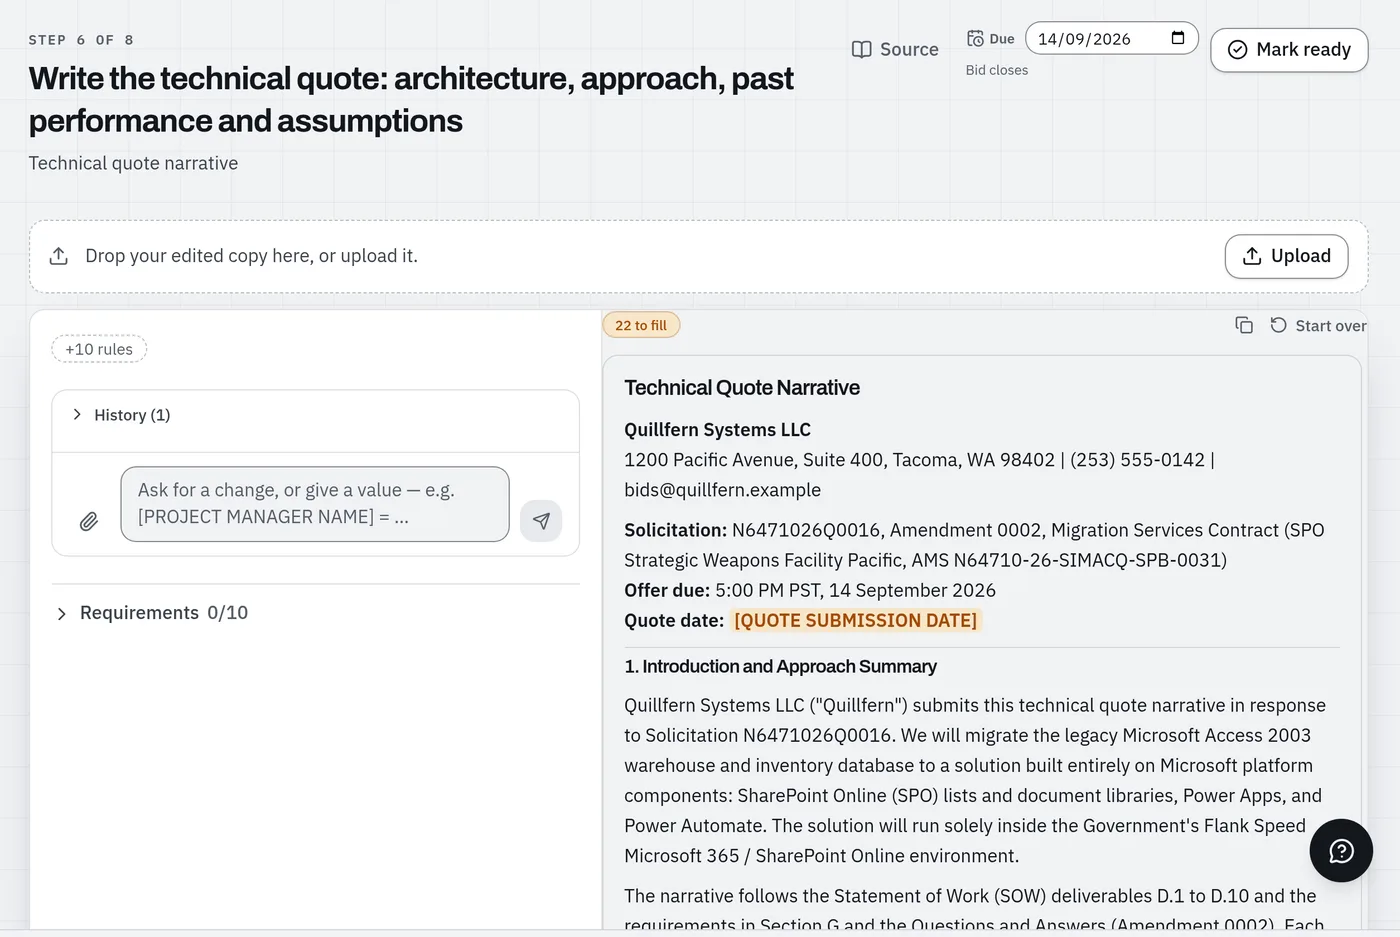This screenshot has height=937, width=1400.
Task: Click the paperclip attach icon
Action: click(89, 521)
